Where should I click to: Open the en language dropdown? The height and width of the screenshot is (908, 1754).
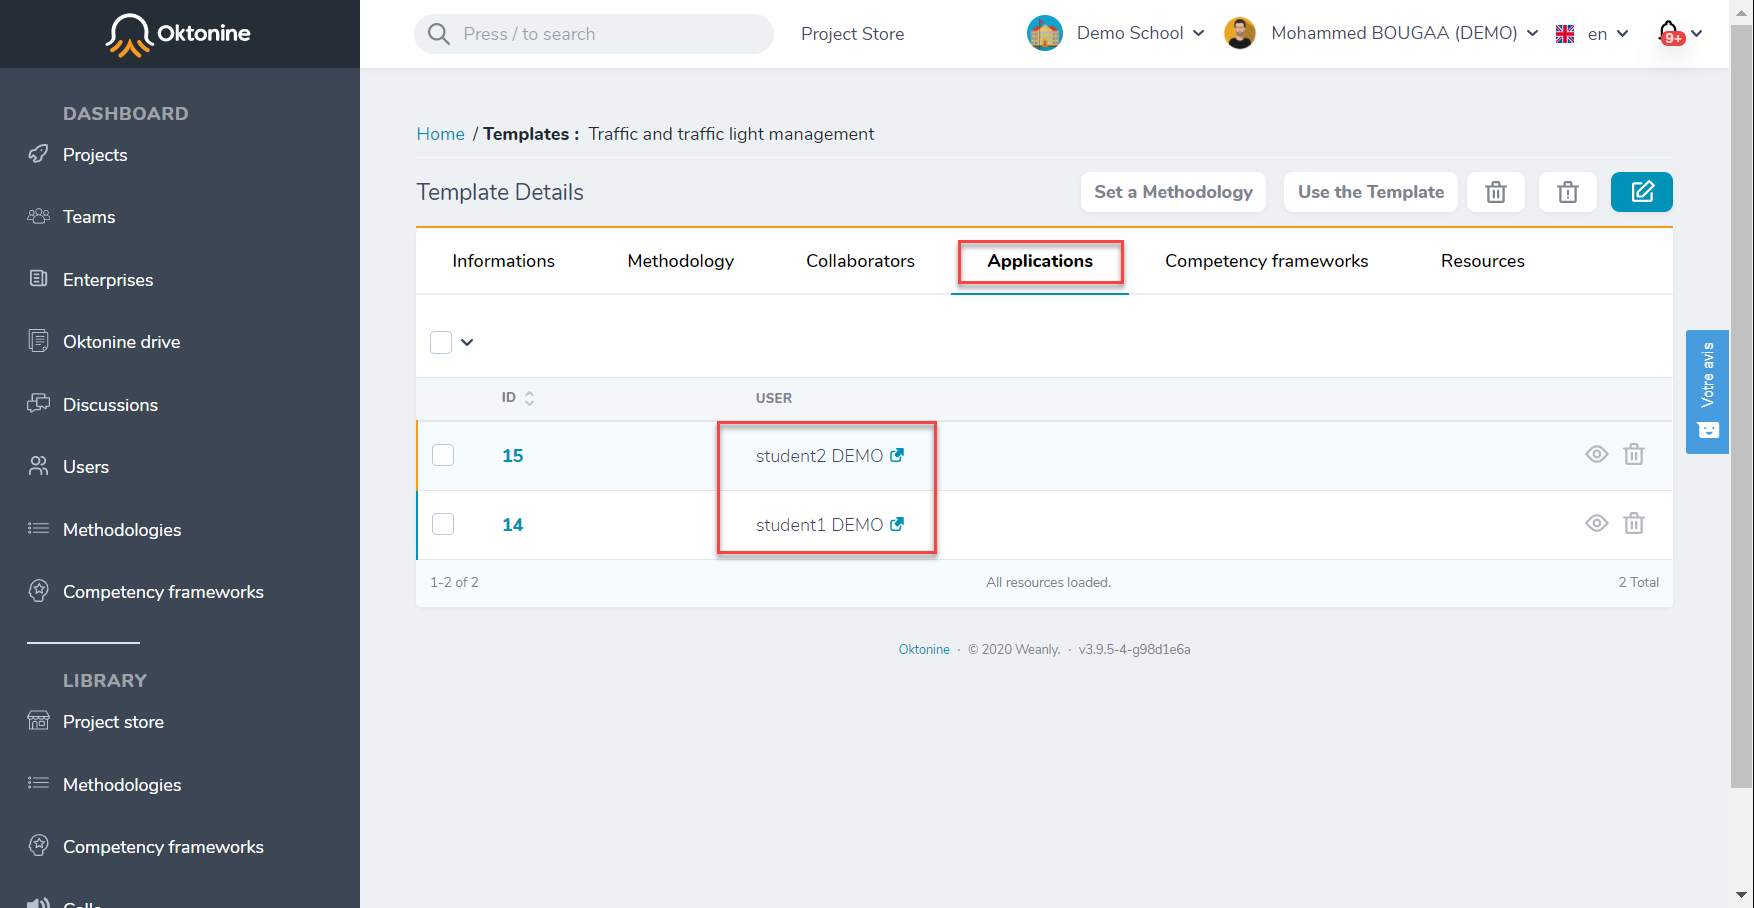pos(1608,34)
